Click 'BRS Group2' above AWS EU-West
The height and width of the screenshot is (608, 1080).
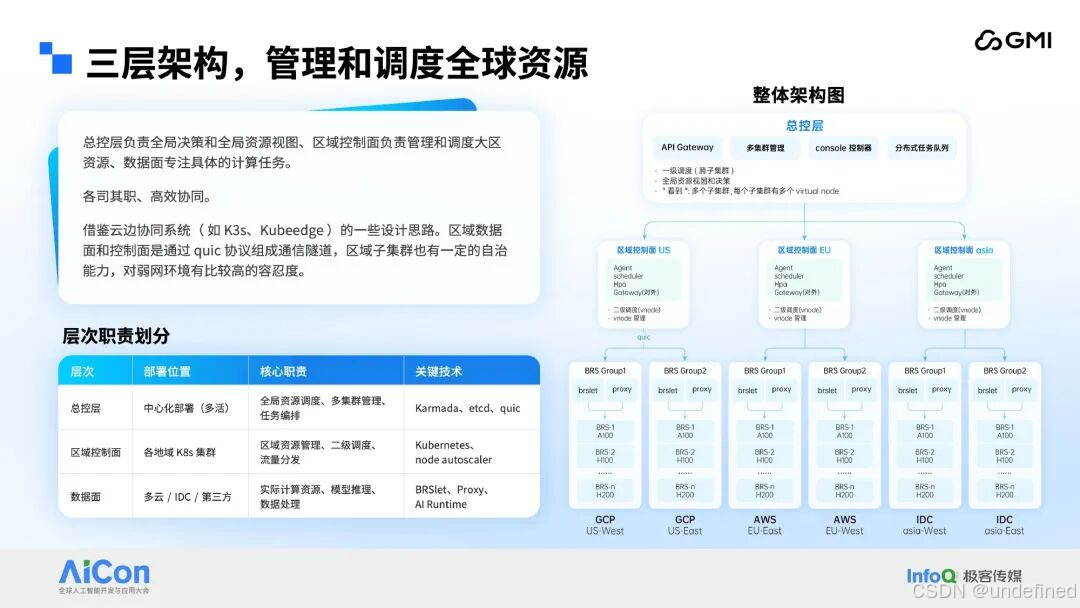[x=844, y=370]
